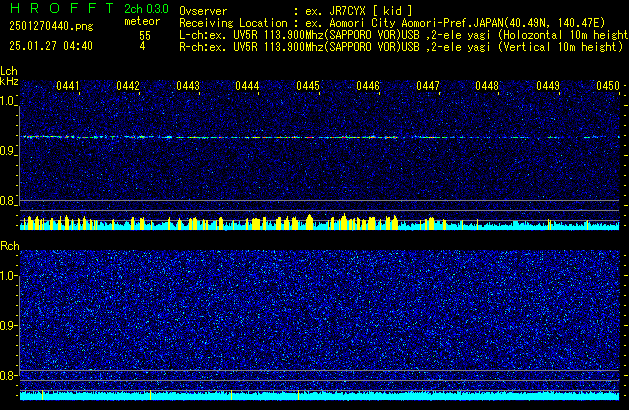Click the 0445 time marker

coord(308,86)
